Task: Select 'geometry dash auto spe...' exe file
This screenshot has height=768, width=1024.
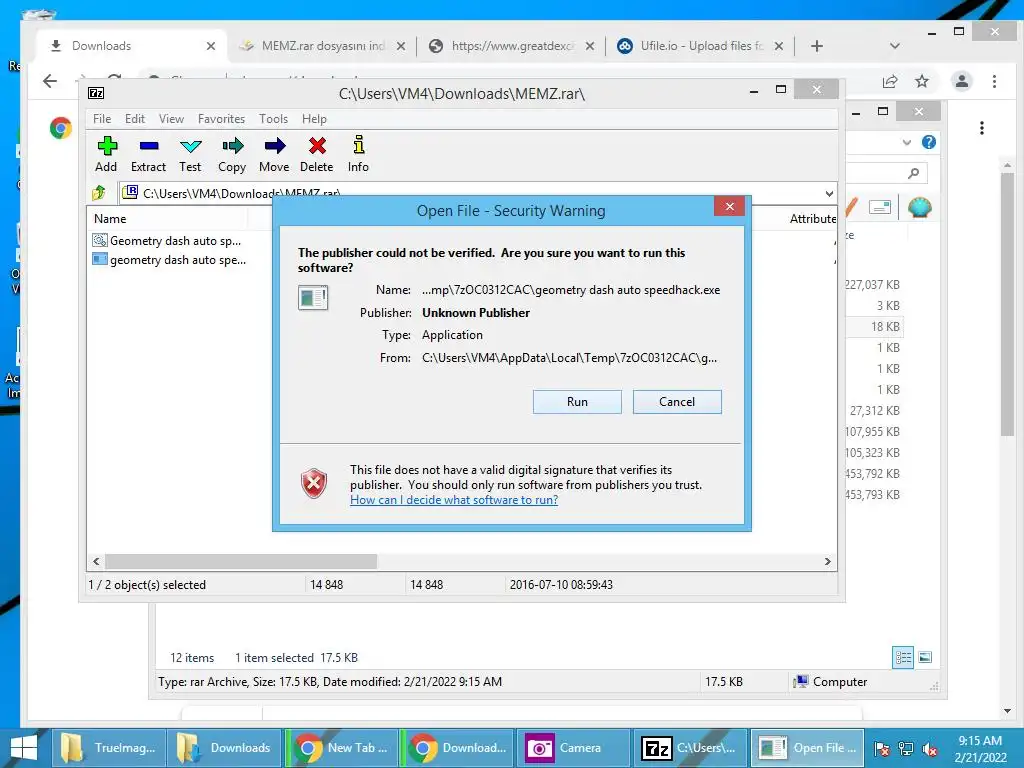Action: click(170, 260)
